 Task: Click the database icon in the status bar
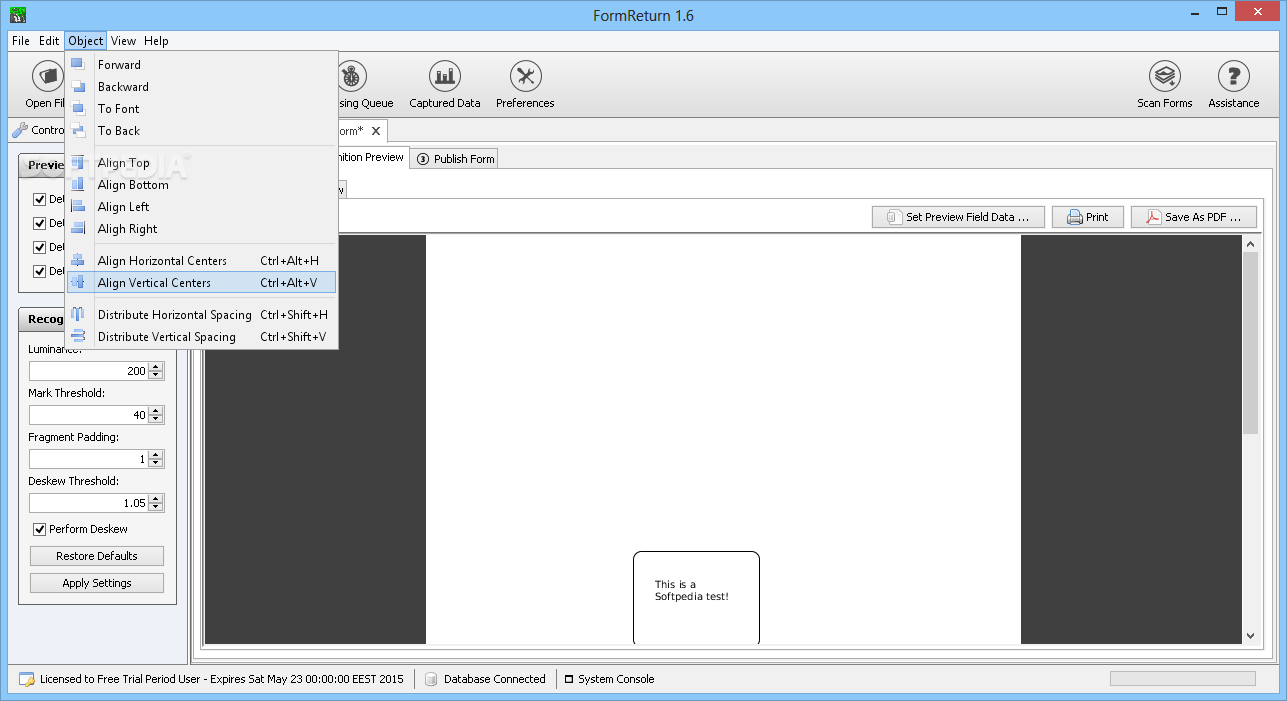(x=431, y=679)
